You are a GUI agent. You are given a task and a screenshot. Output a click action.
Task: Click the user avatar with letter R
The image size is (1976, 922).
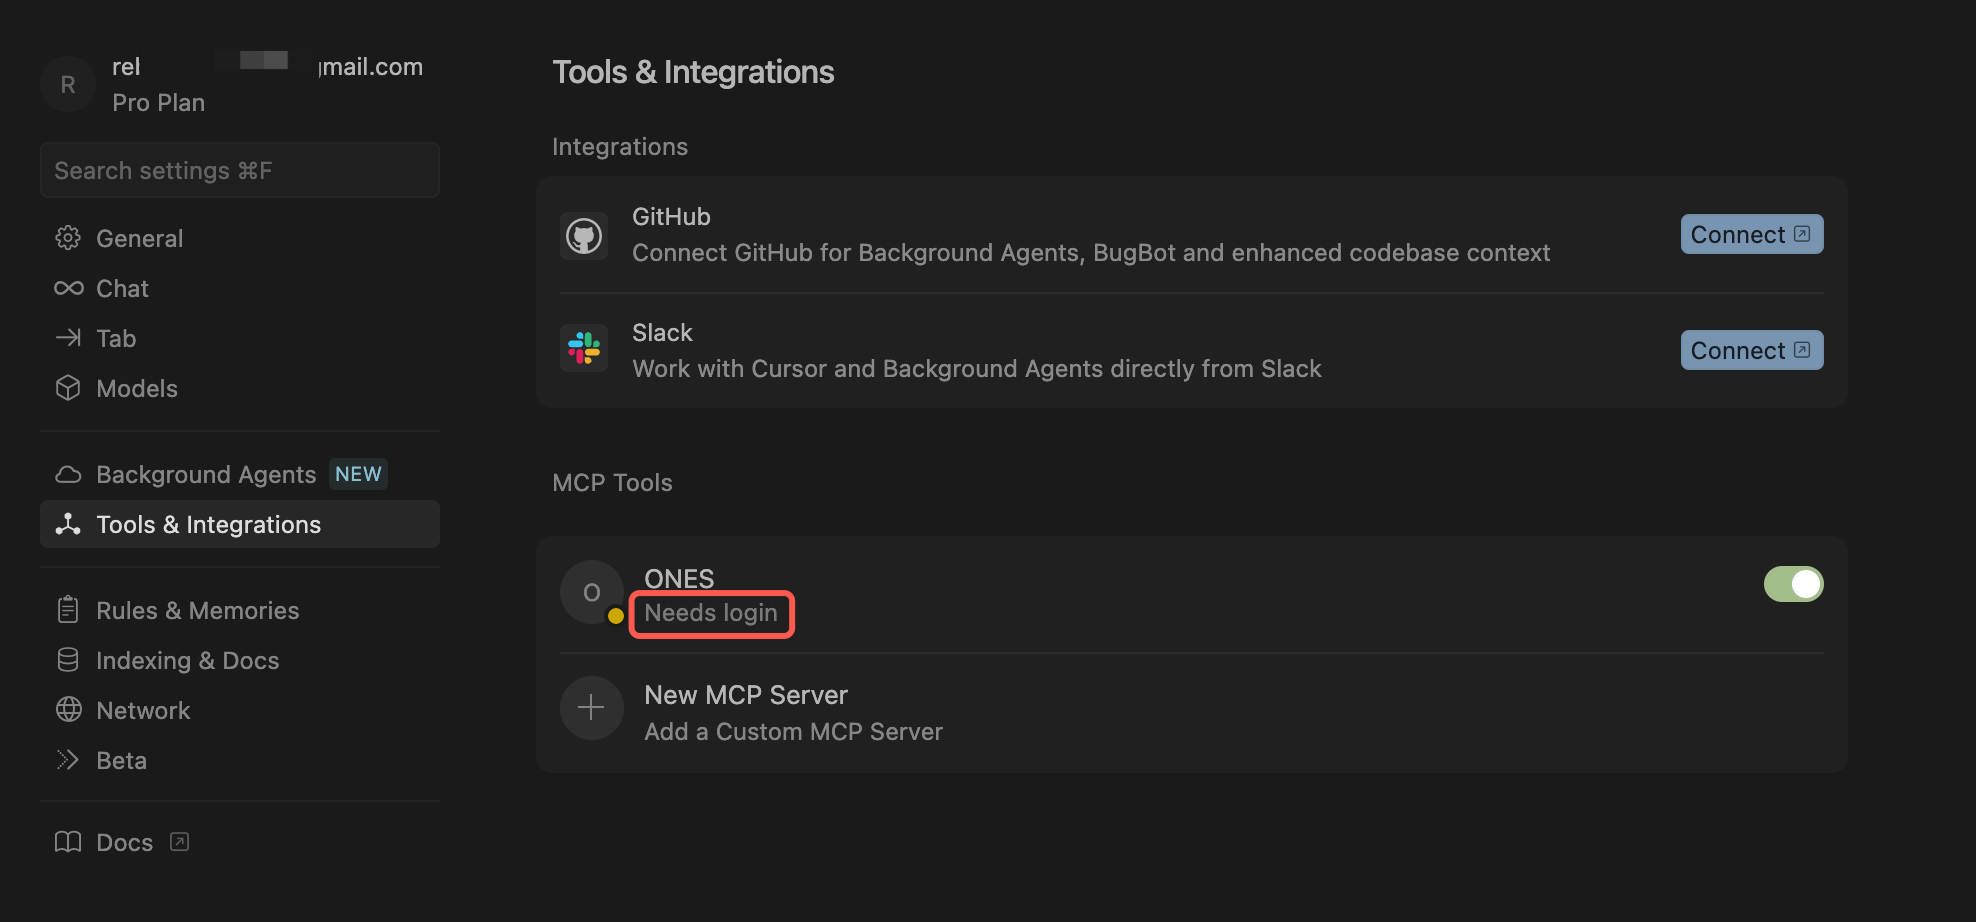pyautogui.click(x=68, y=85)
